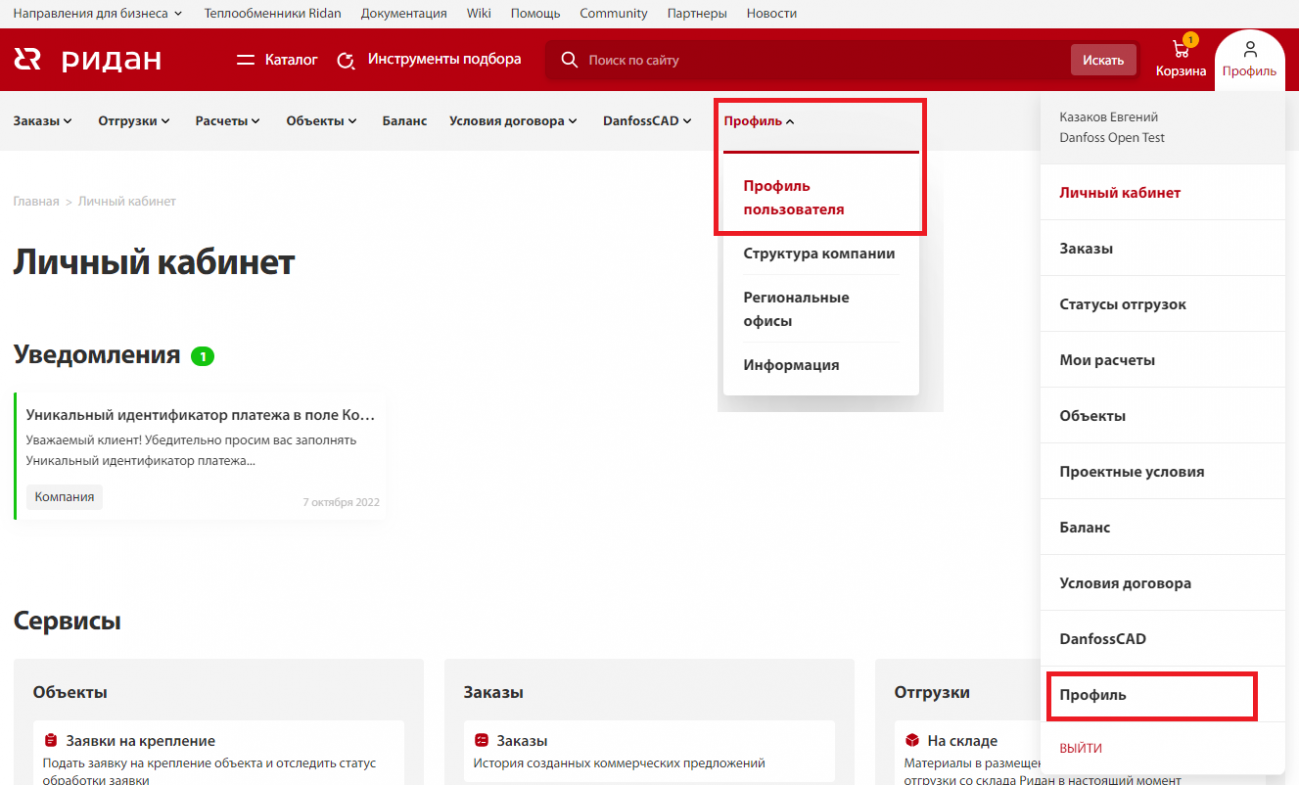This screenshot has height=785, width=1299.
Task: Open the Корзина shopping cart icon
Action: [1179, 48]
